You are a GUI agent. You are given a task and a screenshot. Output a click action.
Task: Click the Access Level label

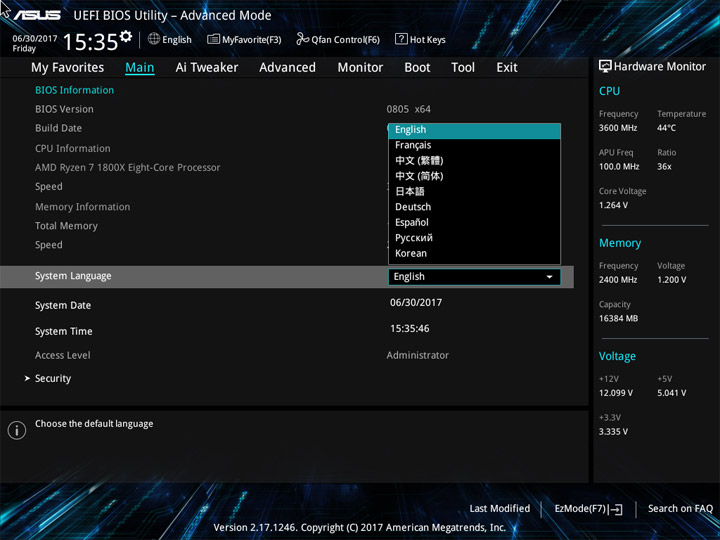[x=62, y=355]
